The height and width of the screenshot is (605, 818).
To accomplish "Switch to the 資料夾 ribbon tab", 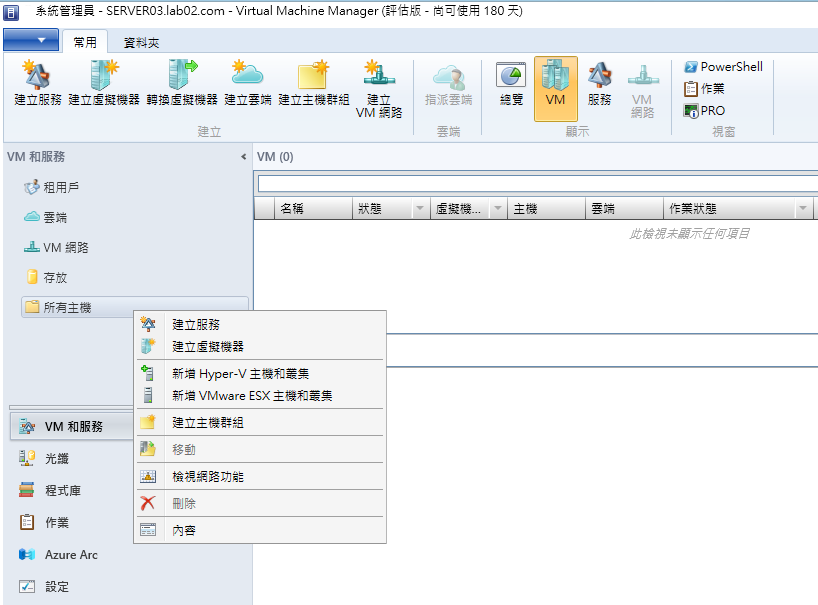I will (x=141, y=43).
